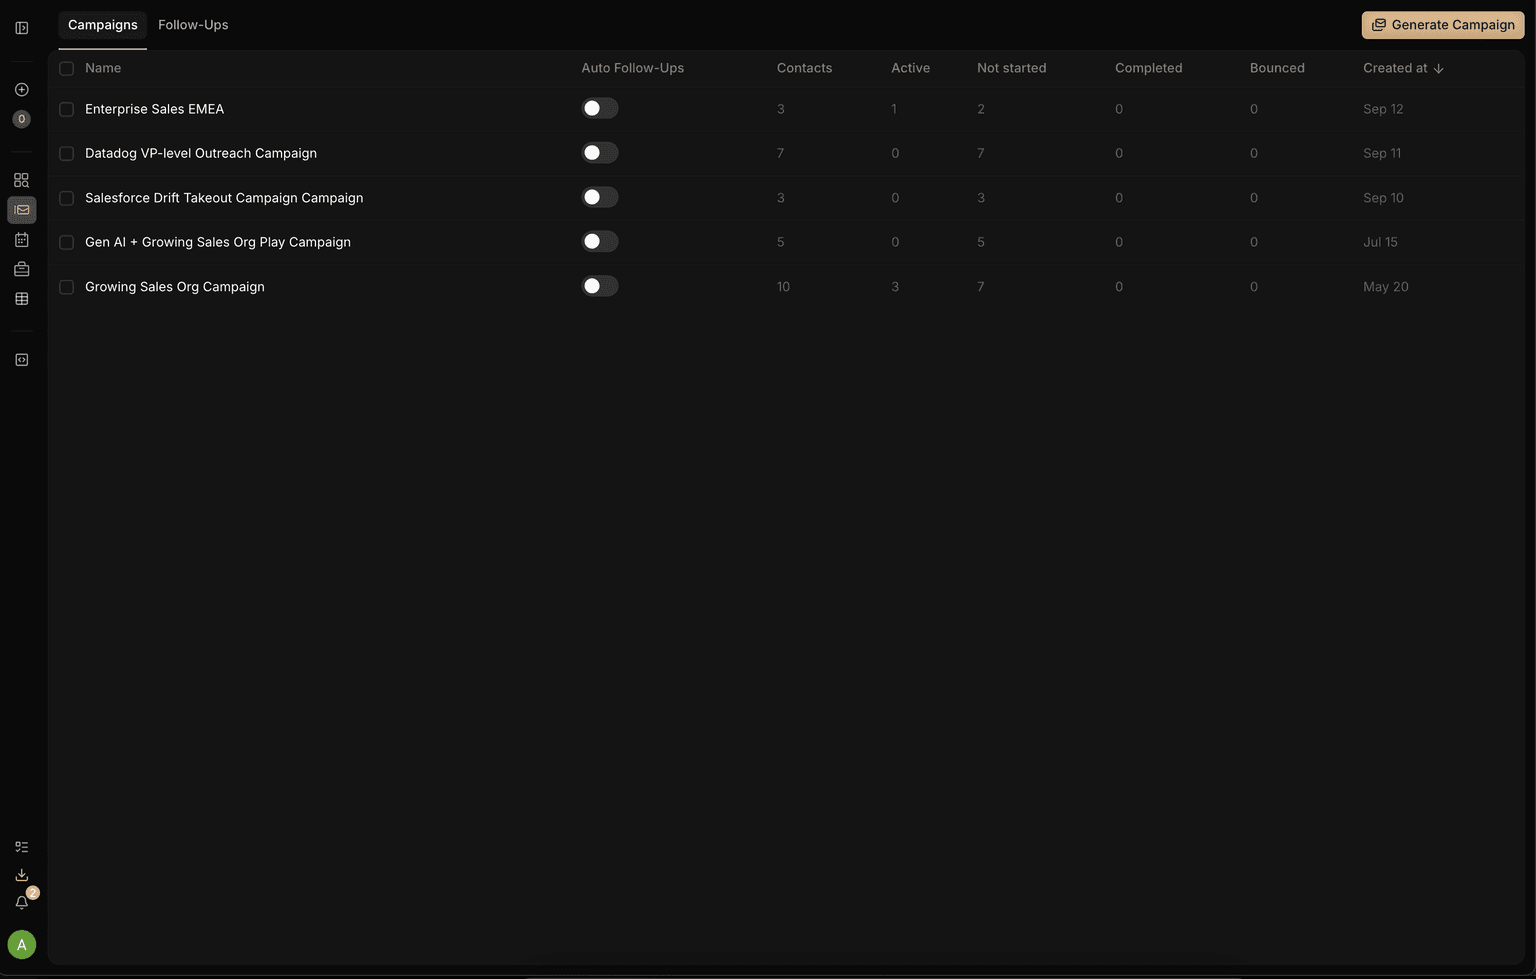Switch to the Follow-Ups tab

pos(193,24)
